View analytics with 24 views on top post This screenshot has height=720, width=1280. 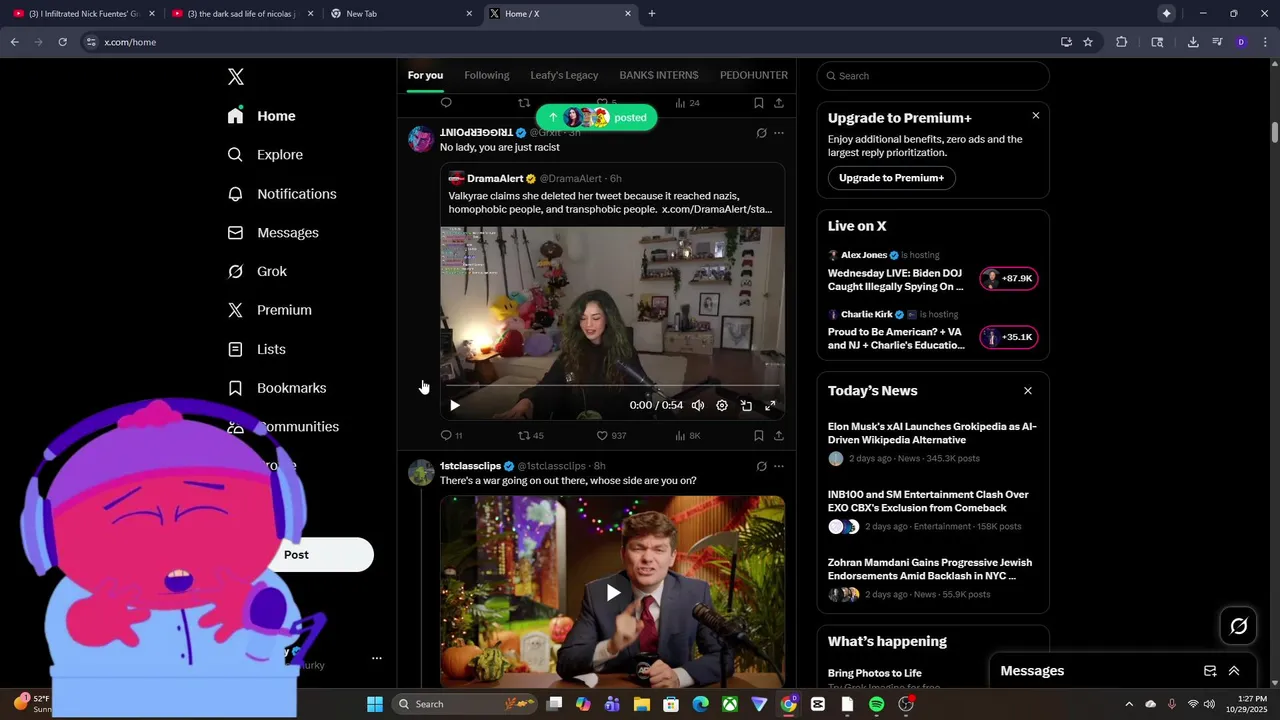click(x=687, y=103)
